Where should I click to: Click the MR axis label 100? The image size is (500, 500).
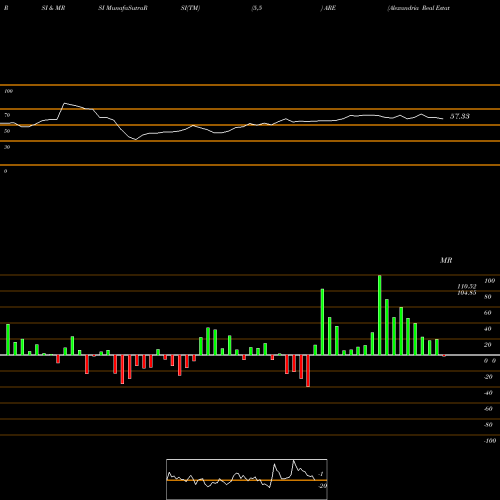click(x=489, y=281)
